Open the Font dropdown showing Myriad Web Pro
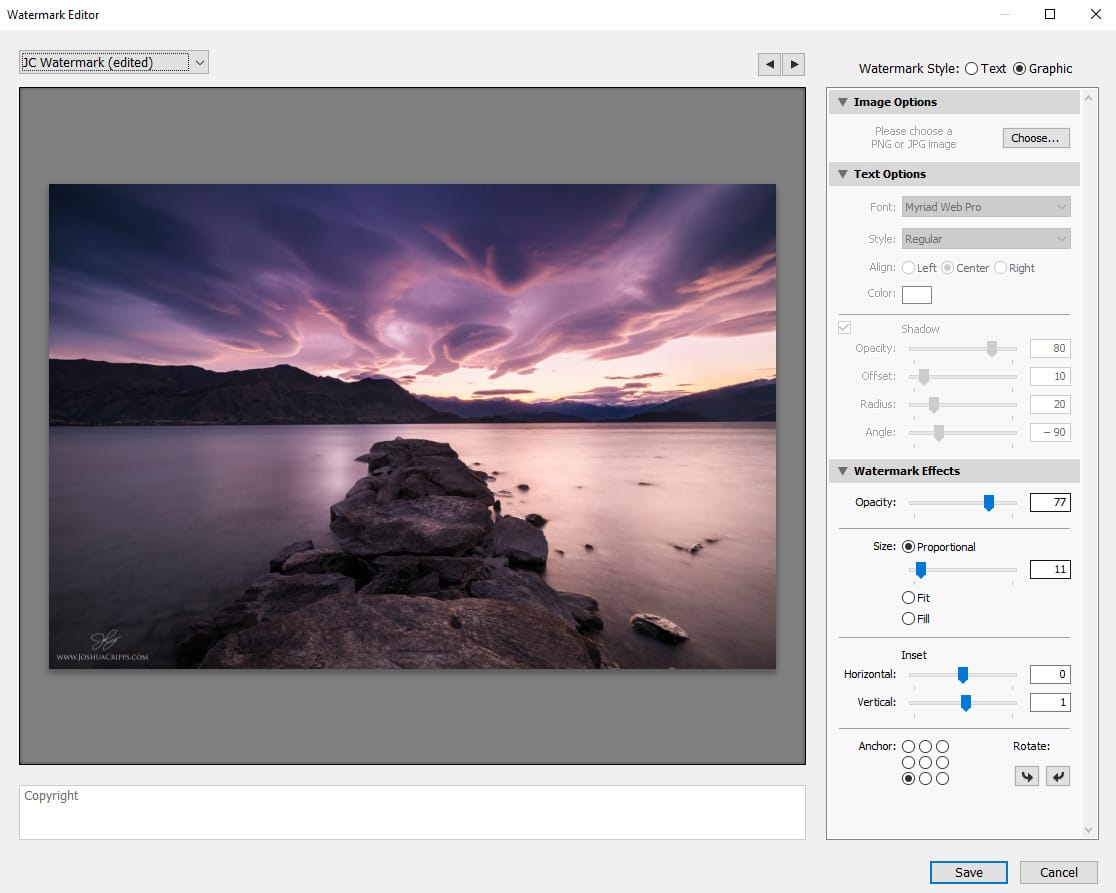This screenshot has width=1116, height=893. (986, 207)
